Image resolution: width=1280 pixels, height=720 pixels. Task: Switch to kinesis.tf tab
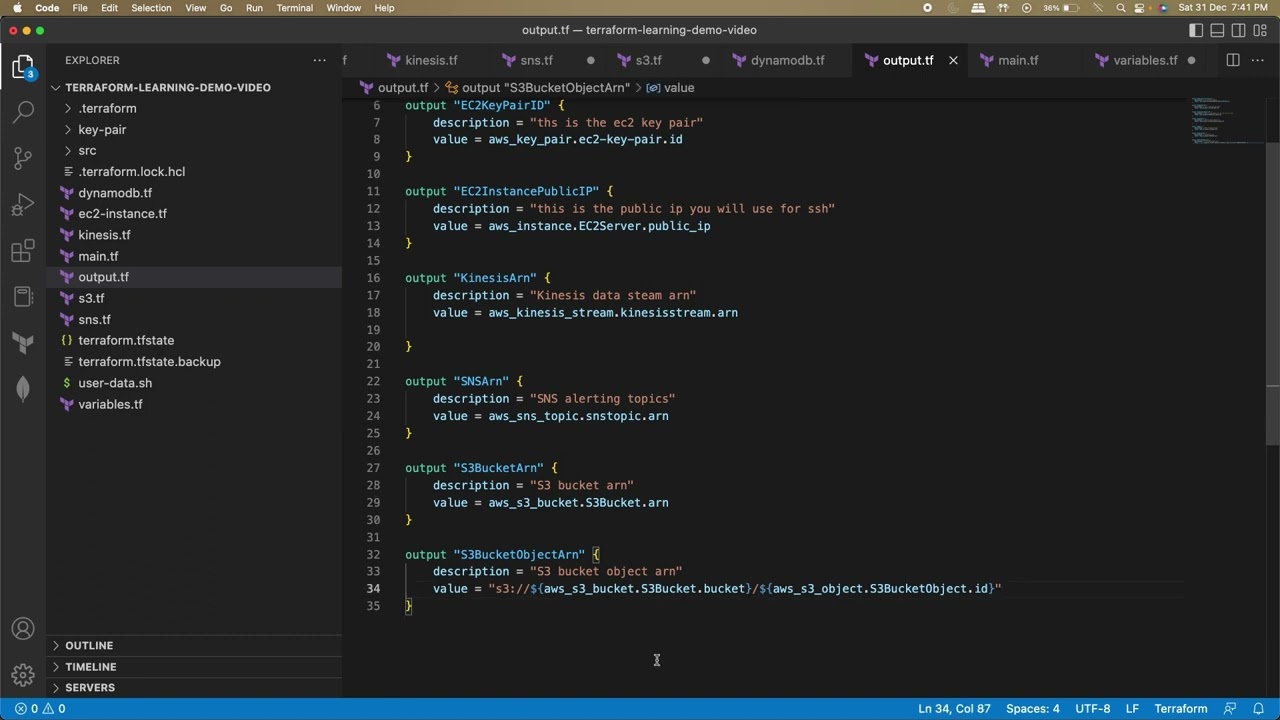(x=431, y=60)
